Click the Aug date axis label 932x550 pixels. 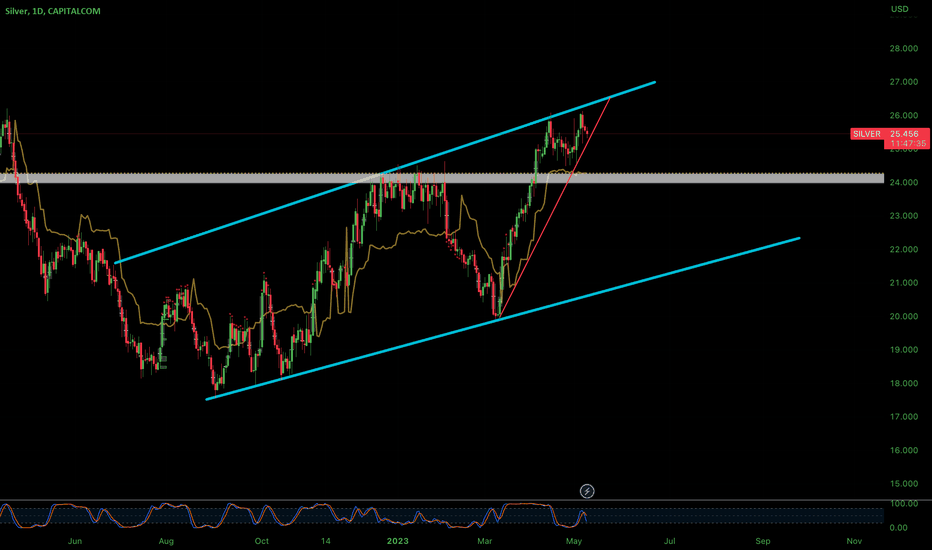(166, 541)
